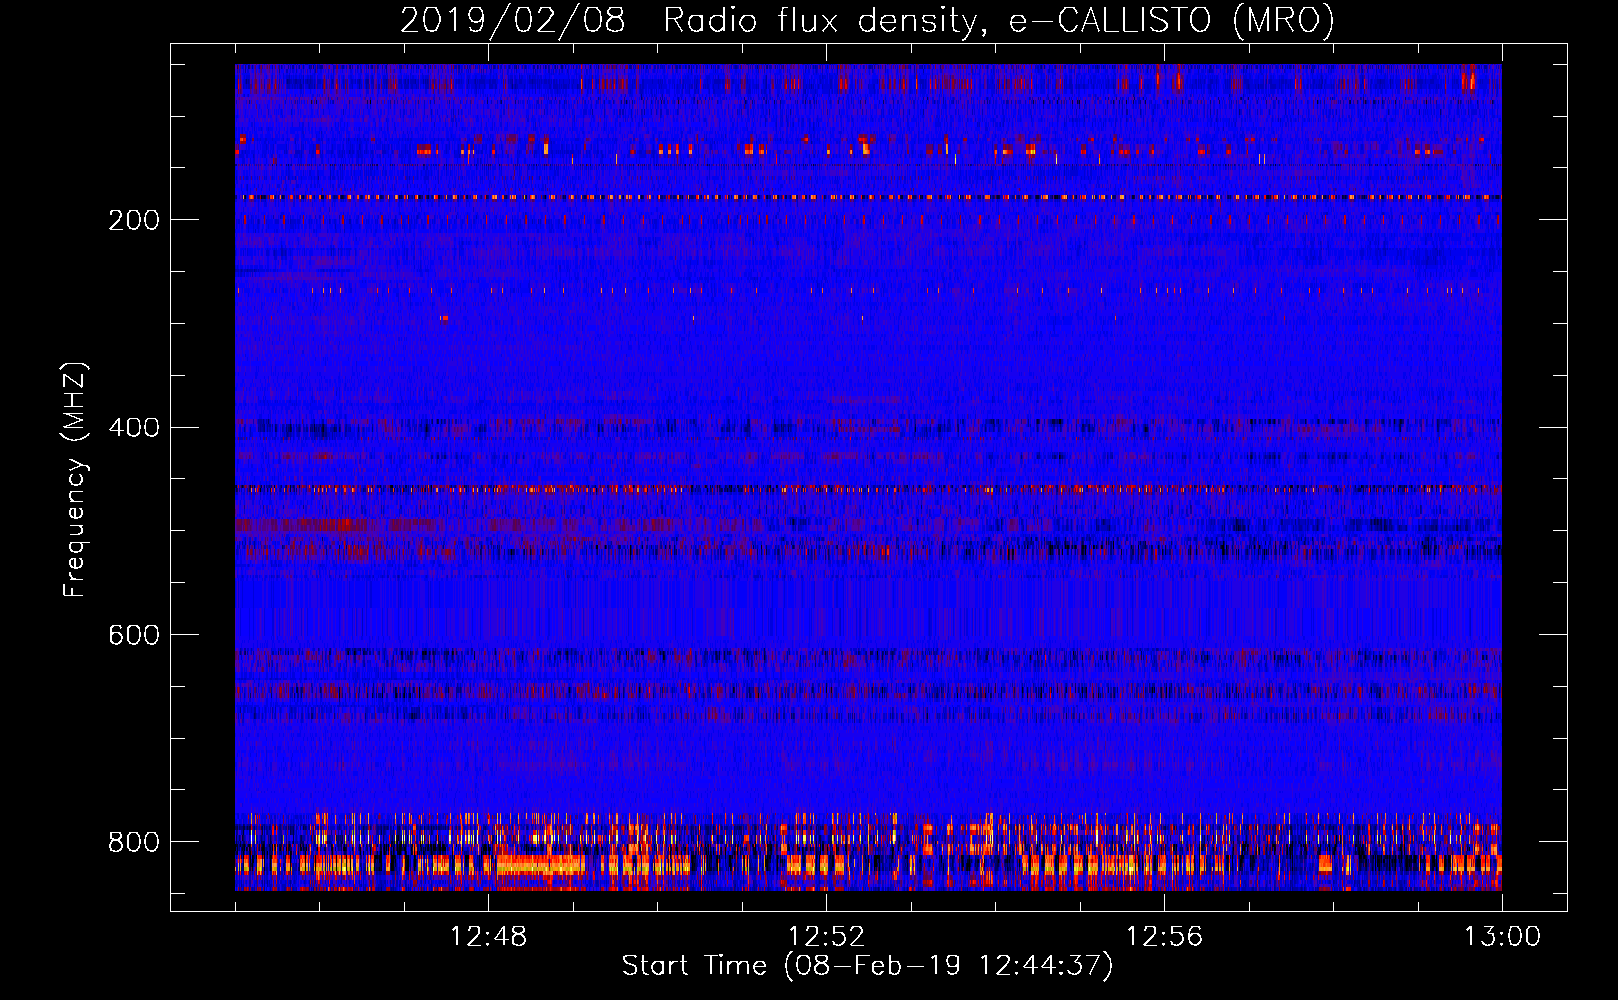Click the 'Frequency (MHZ)' y-axis label

(75, 479)
